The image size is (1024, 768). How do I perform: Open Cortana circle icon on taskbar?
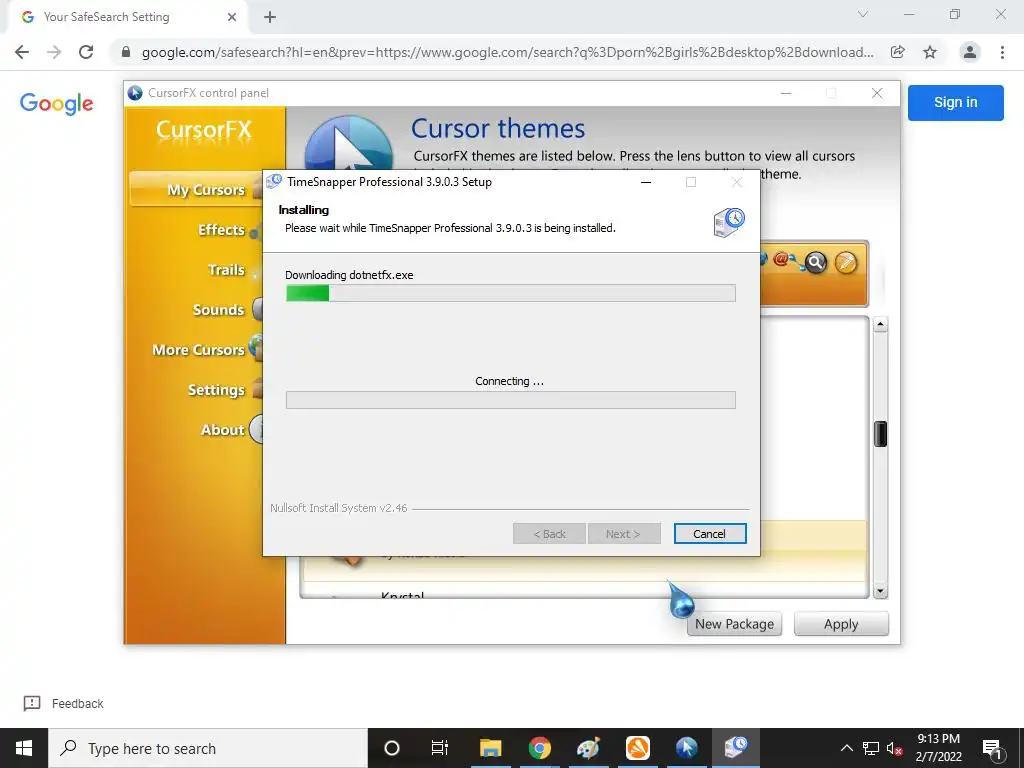(x=392, y=748)
